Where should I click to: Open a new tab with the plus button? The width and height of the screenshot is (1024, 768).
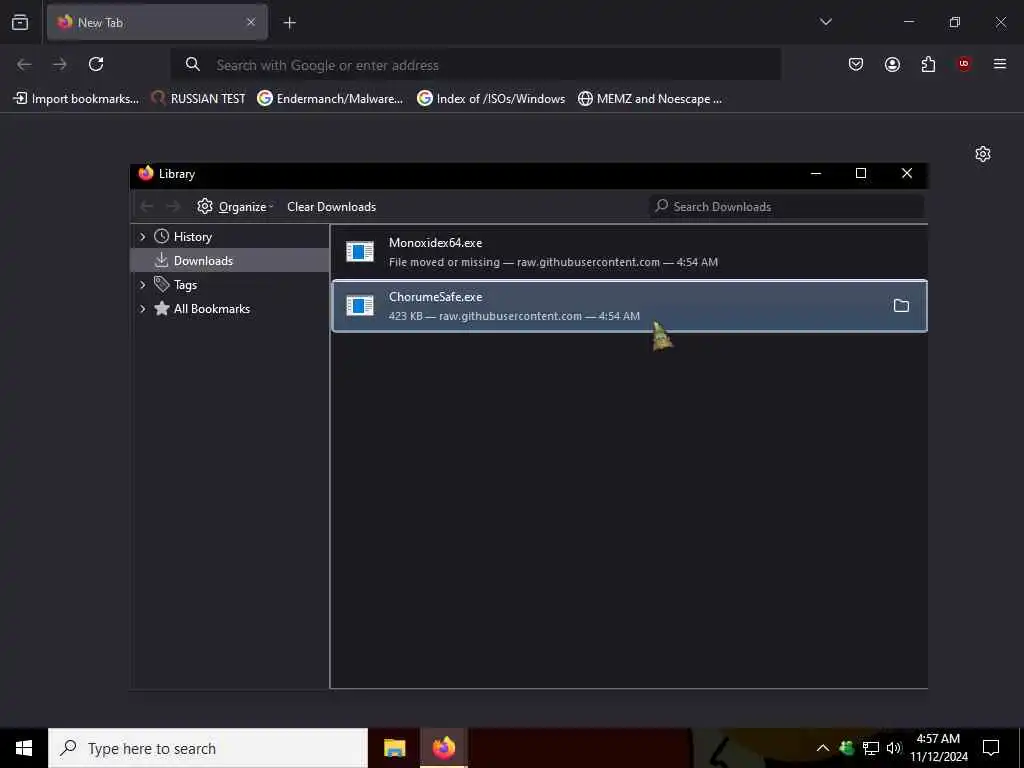[x=289, y=23]
